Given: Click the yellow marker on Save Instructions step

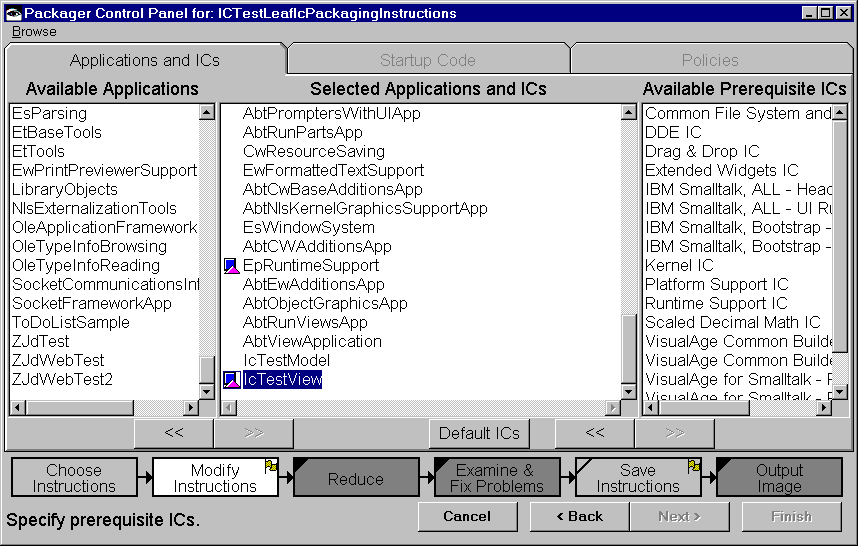Looking at the screenshot, I should [694, 465].
